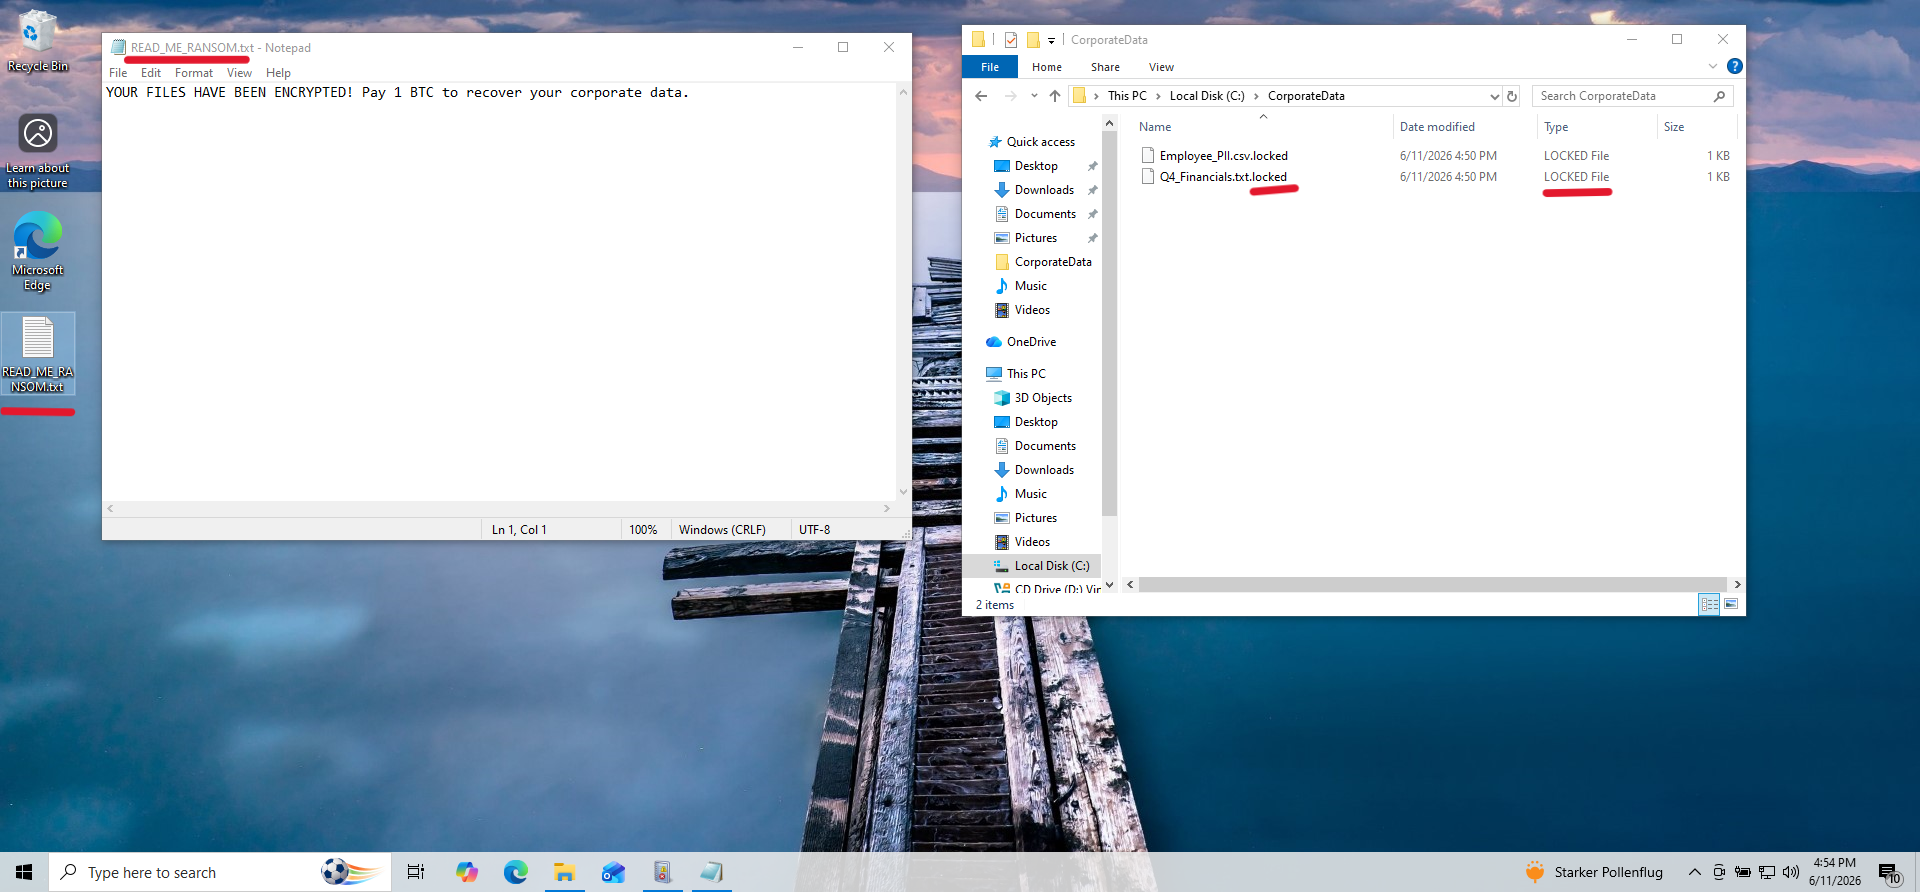Click Local Disk (C:) in address breadcrumb
The width and height of the screenshot is (1920, 892).
pos(1207,96)
